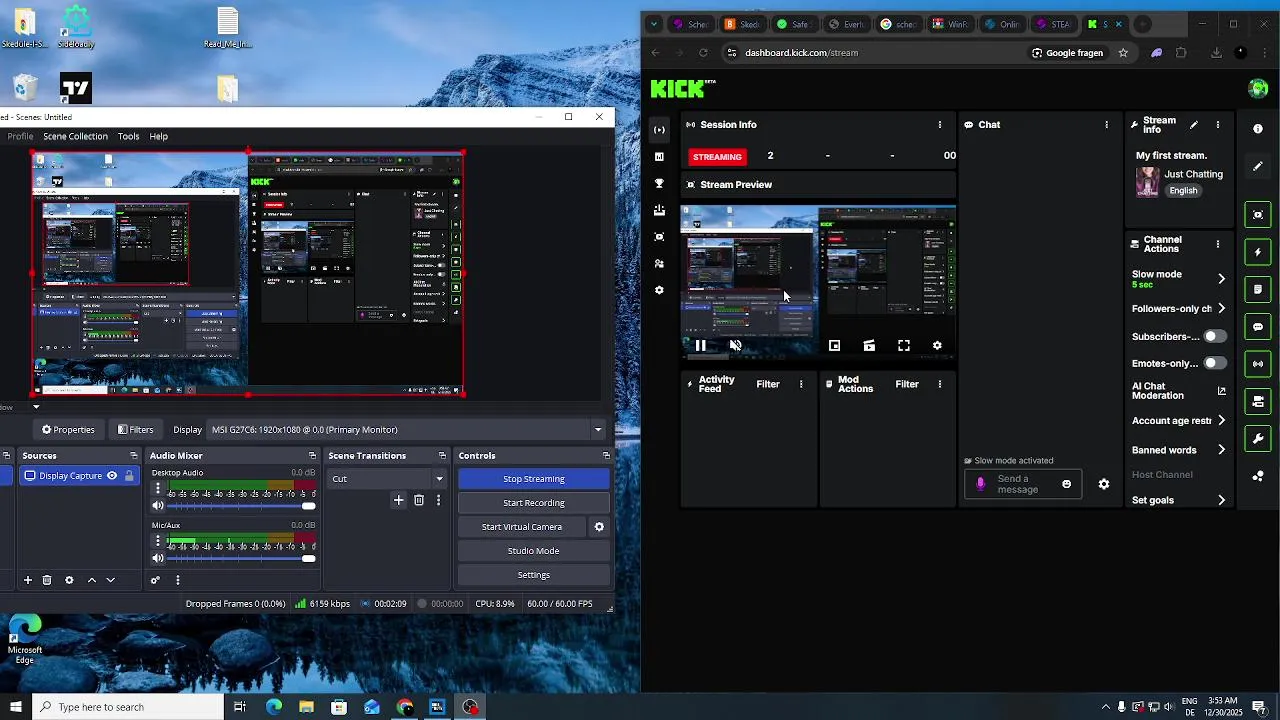Enable Studio Mode in OBS
The image size is (1280, 720).
[x=534, y=551]
